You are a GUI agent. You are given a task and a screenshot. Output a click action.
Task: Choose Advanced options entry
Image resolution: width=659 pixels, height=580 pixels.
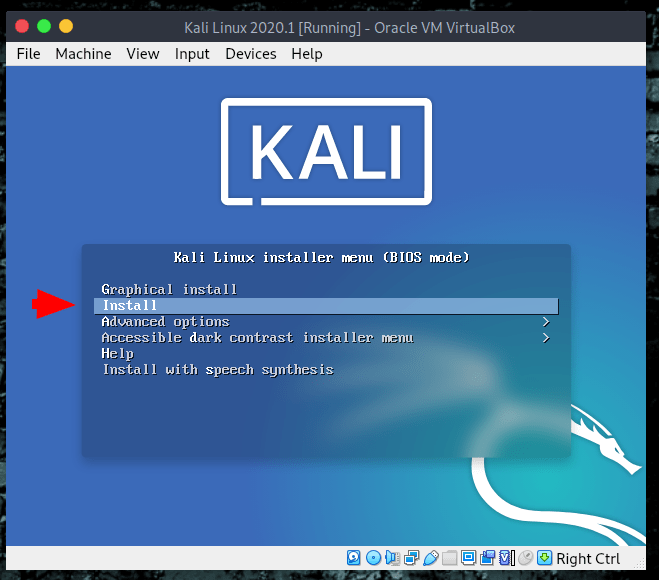coord(166,322)
